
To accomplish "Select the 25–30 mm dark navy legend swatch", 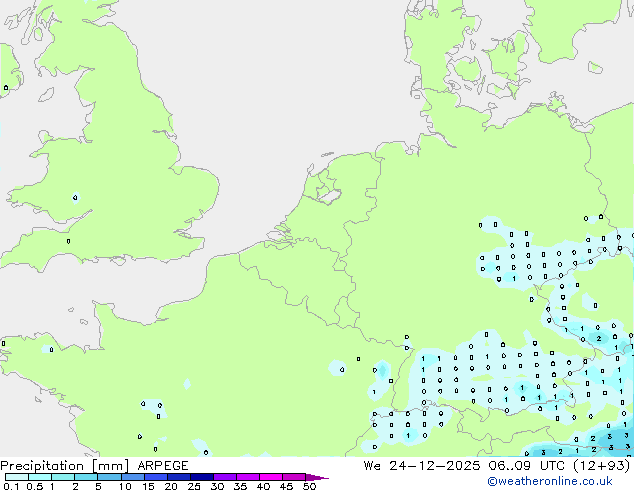I will click(202, 477).
